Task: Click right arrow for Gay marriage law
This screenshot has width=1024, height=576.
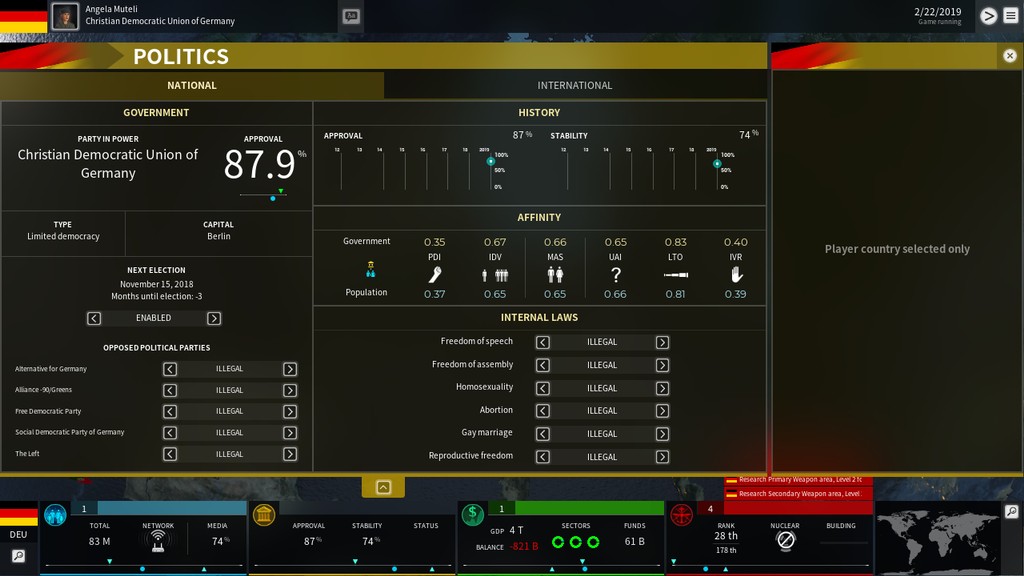Action: (662, 434)
